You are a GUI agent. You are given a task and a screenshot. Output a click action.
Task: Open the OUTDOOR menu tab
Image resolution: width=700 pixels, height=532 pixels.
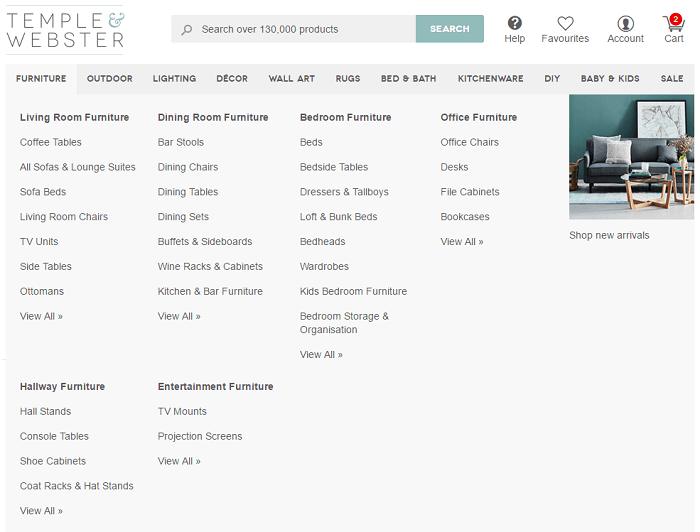point(109,79)
